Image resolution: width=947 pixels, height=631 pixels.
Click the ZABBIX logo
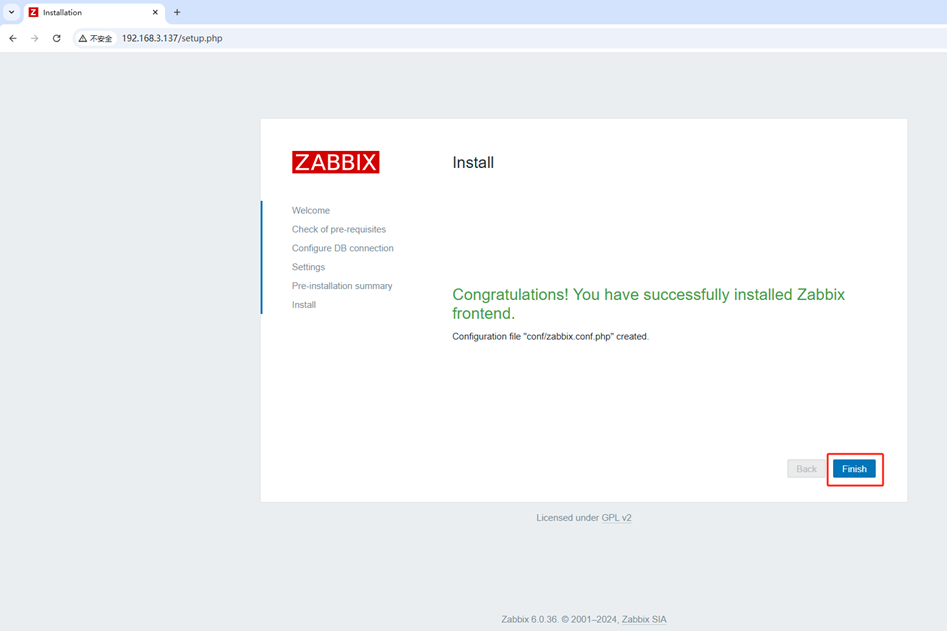pyautogui.click(x=336, y=162)
